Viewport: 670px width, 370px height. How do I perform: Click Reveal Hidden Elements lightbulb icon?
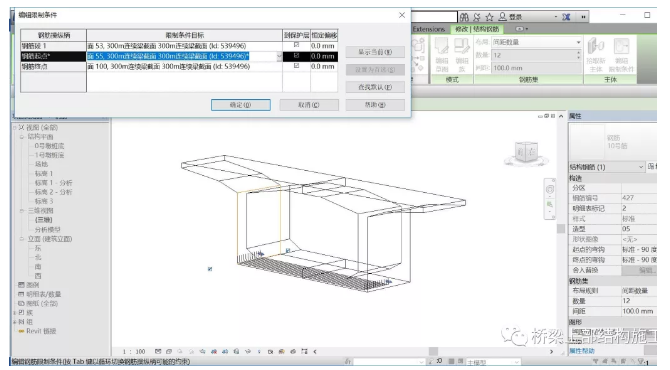[x=259, y=352]
